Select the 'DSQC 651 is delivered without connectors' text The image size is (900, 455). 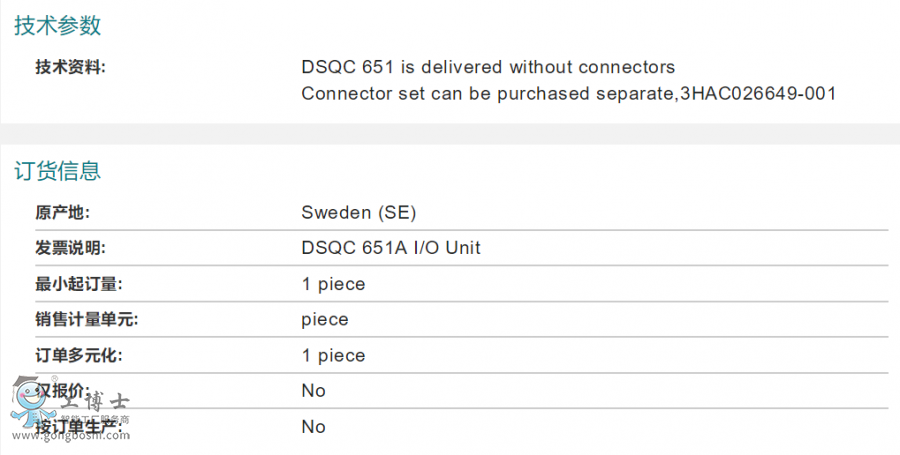tap(488, 67)
